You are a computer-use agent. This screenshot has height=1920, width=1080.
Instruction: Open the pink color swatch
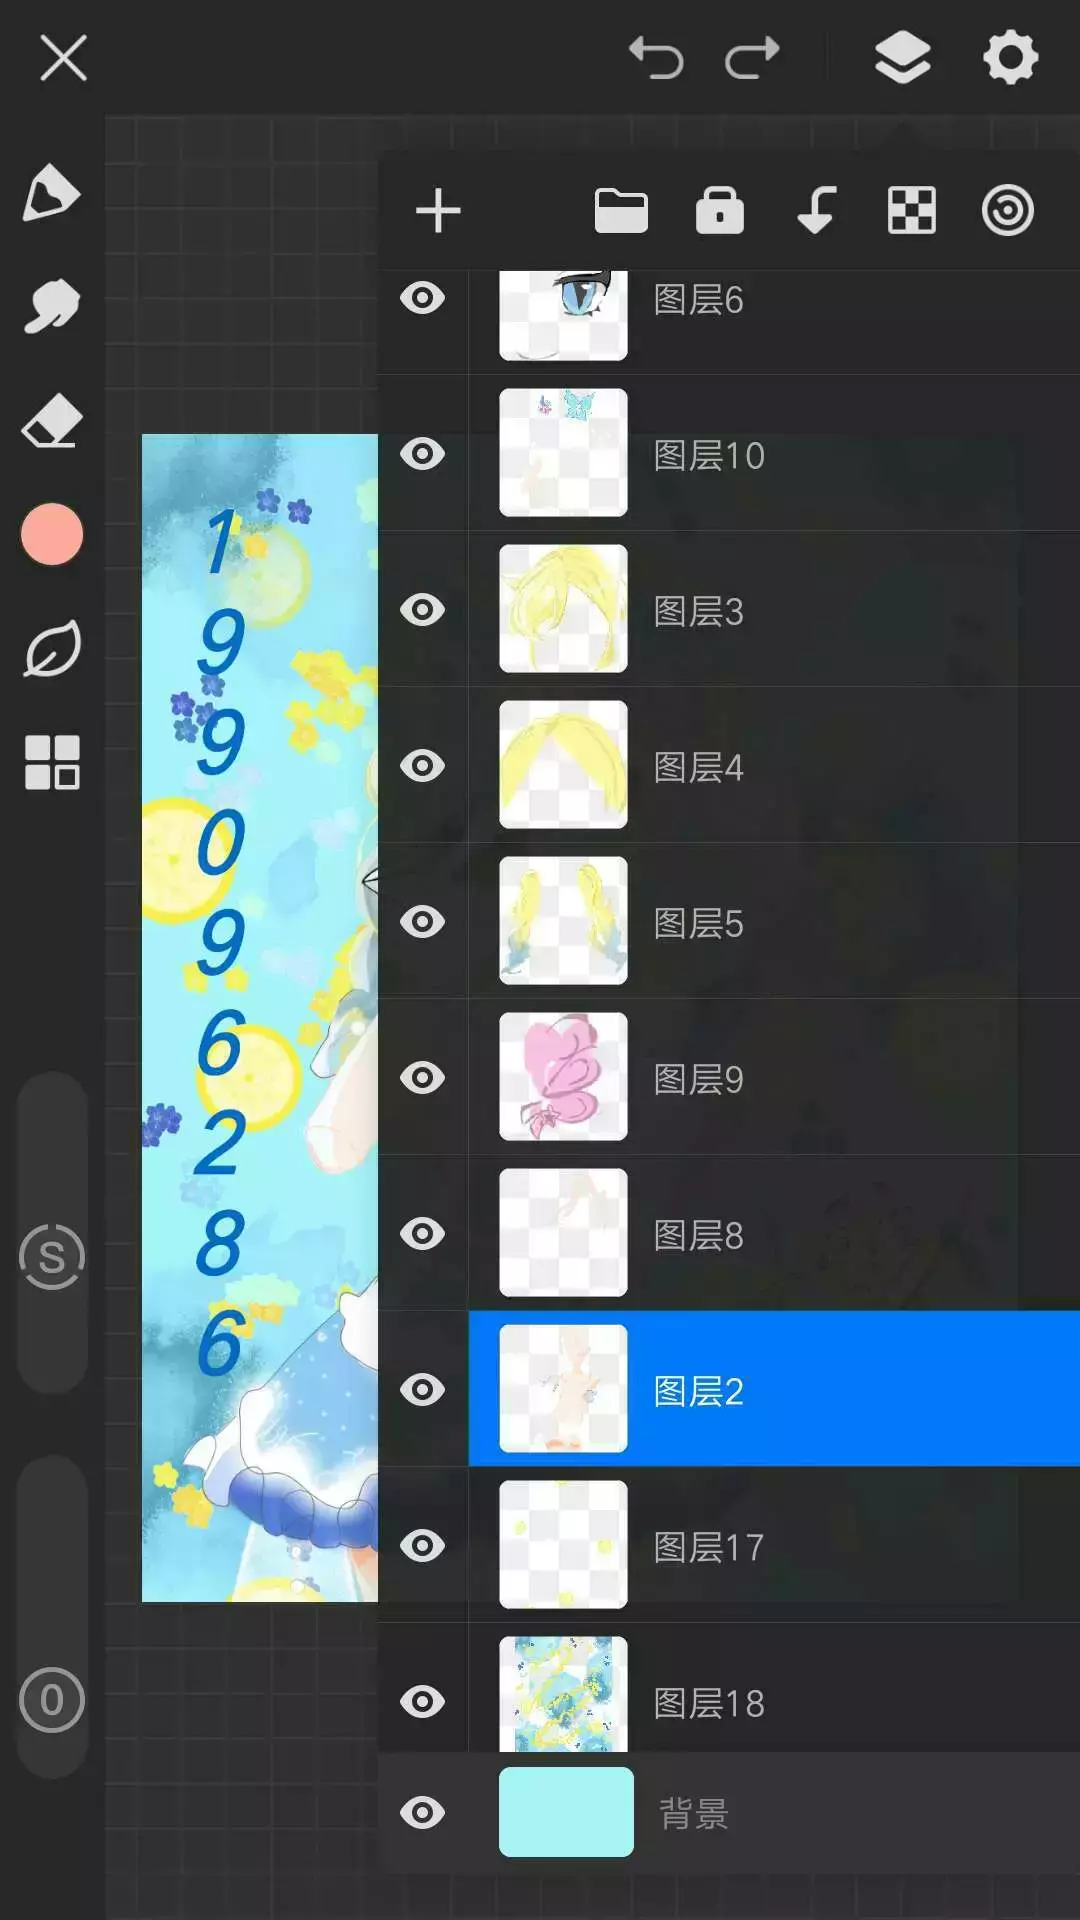pyautogui.click(x=51, y=534)
